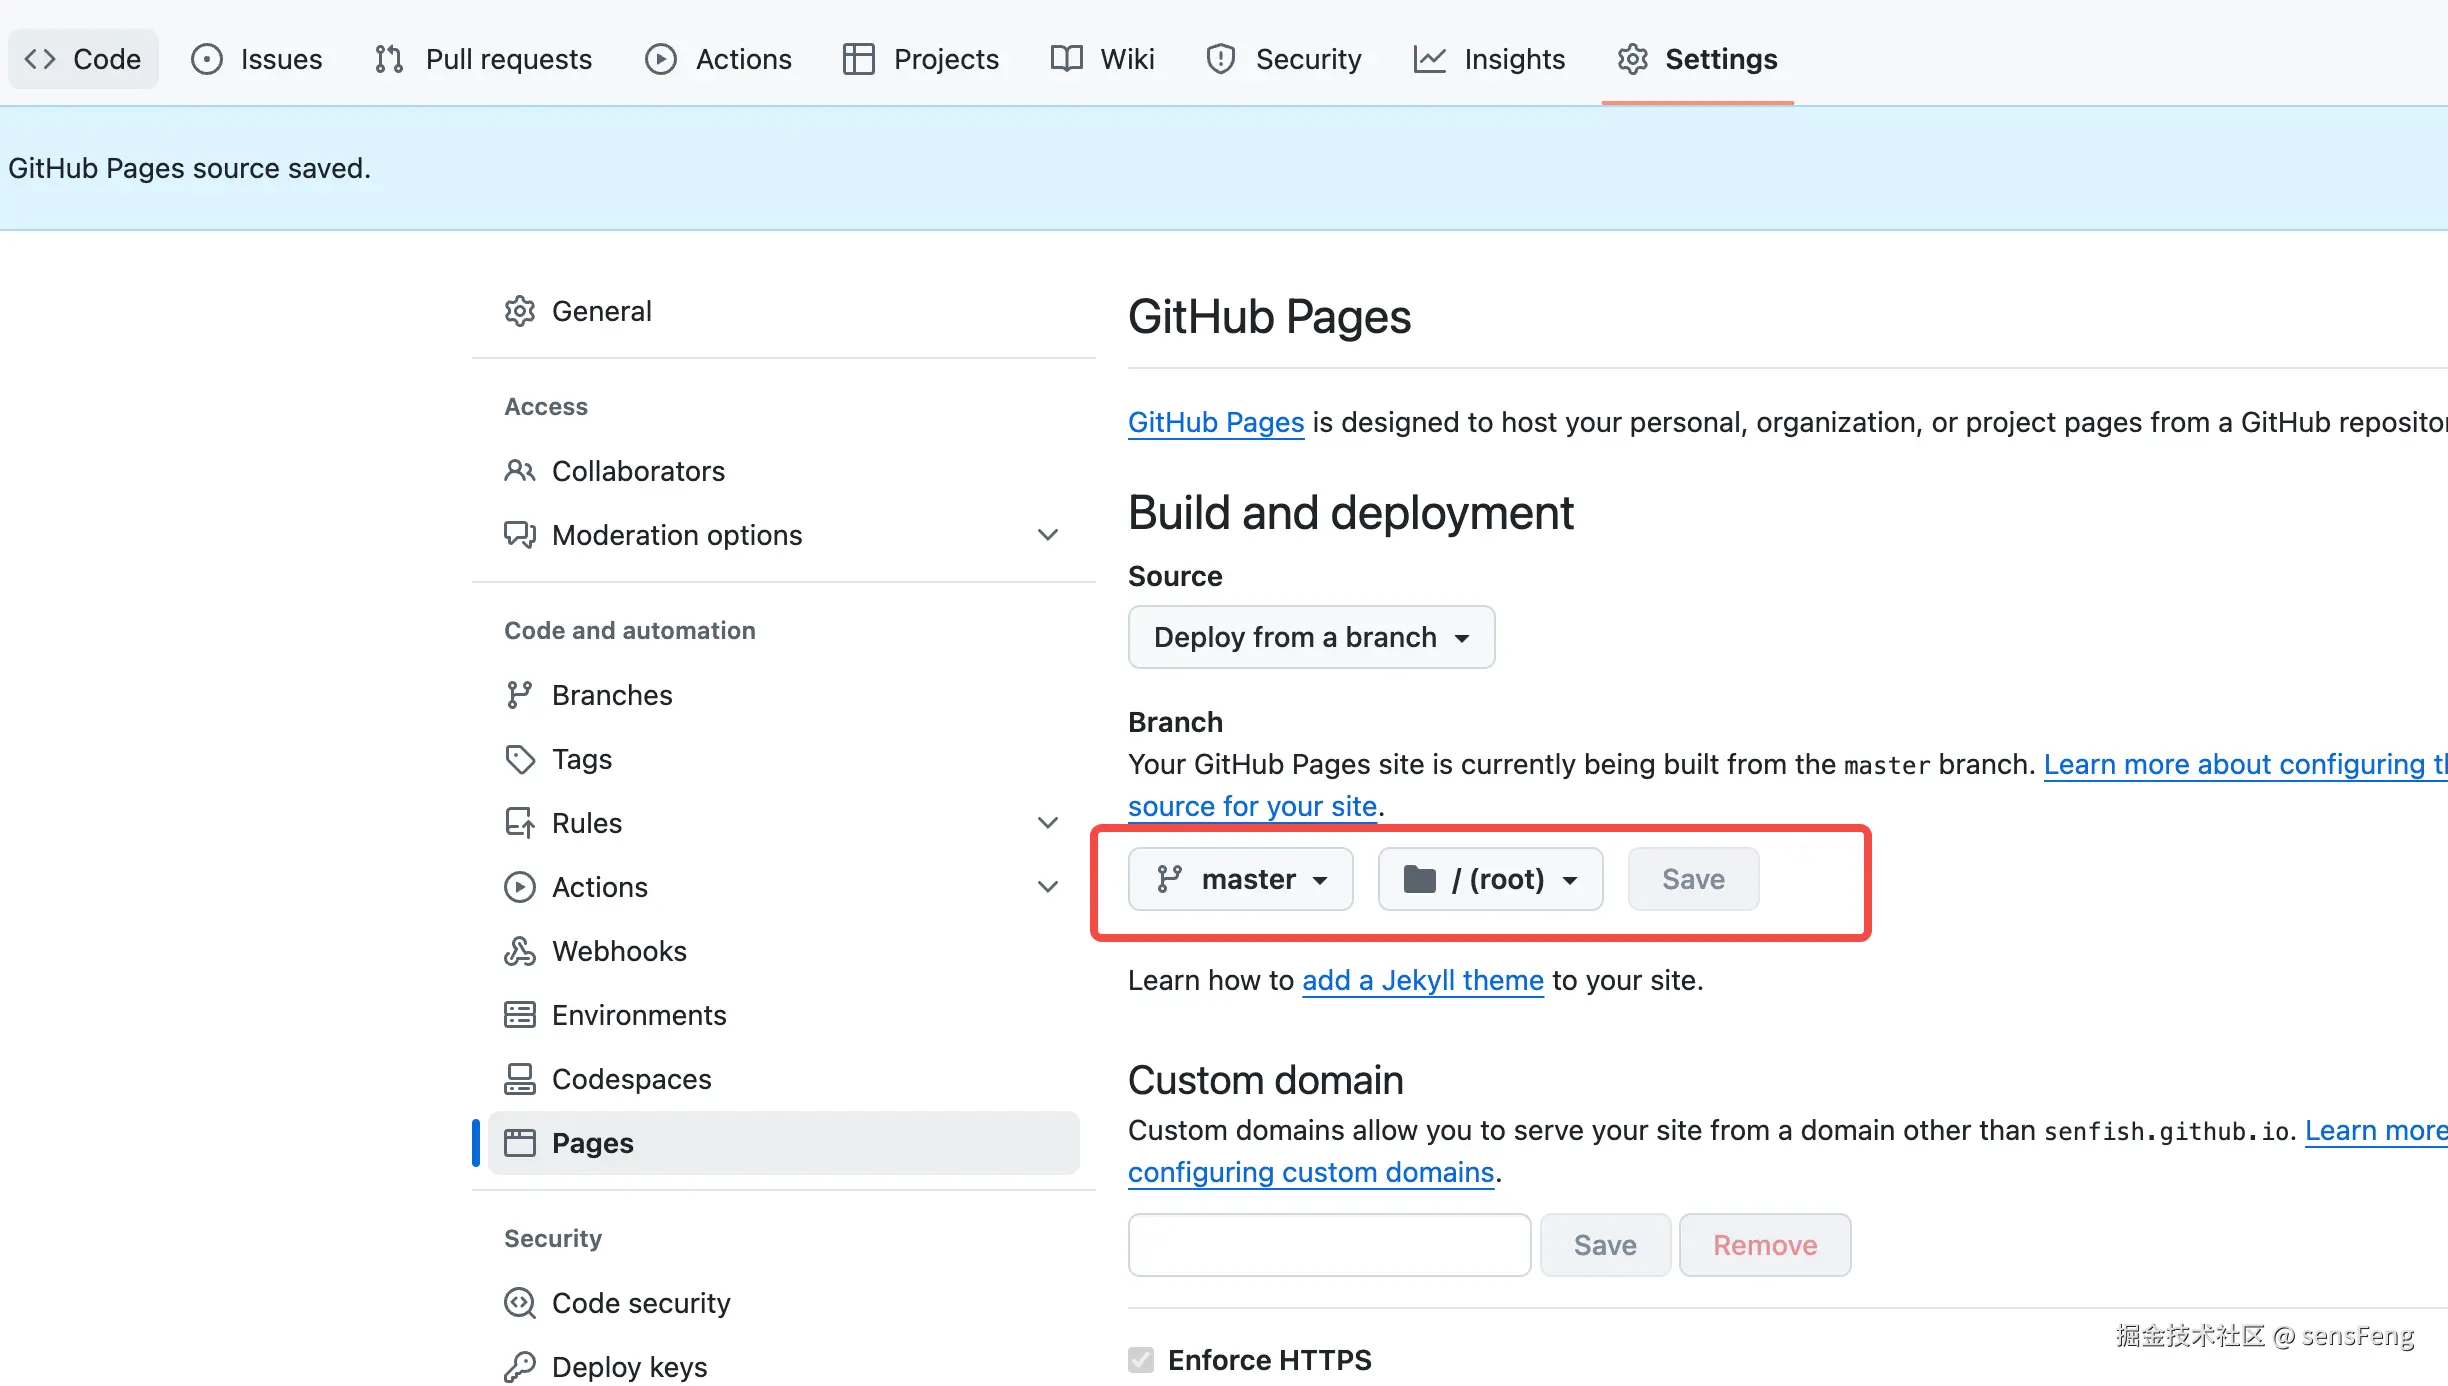Open the Deploy from a branch dropdown

(1311, 637)
